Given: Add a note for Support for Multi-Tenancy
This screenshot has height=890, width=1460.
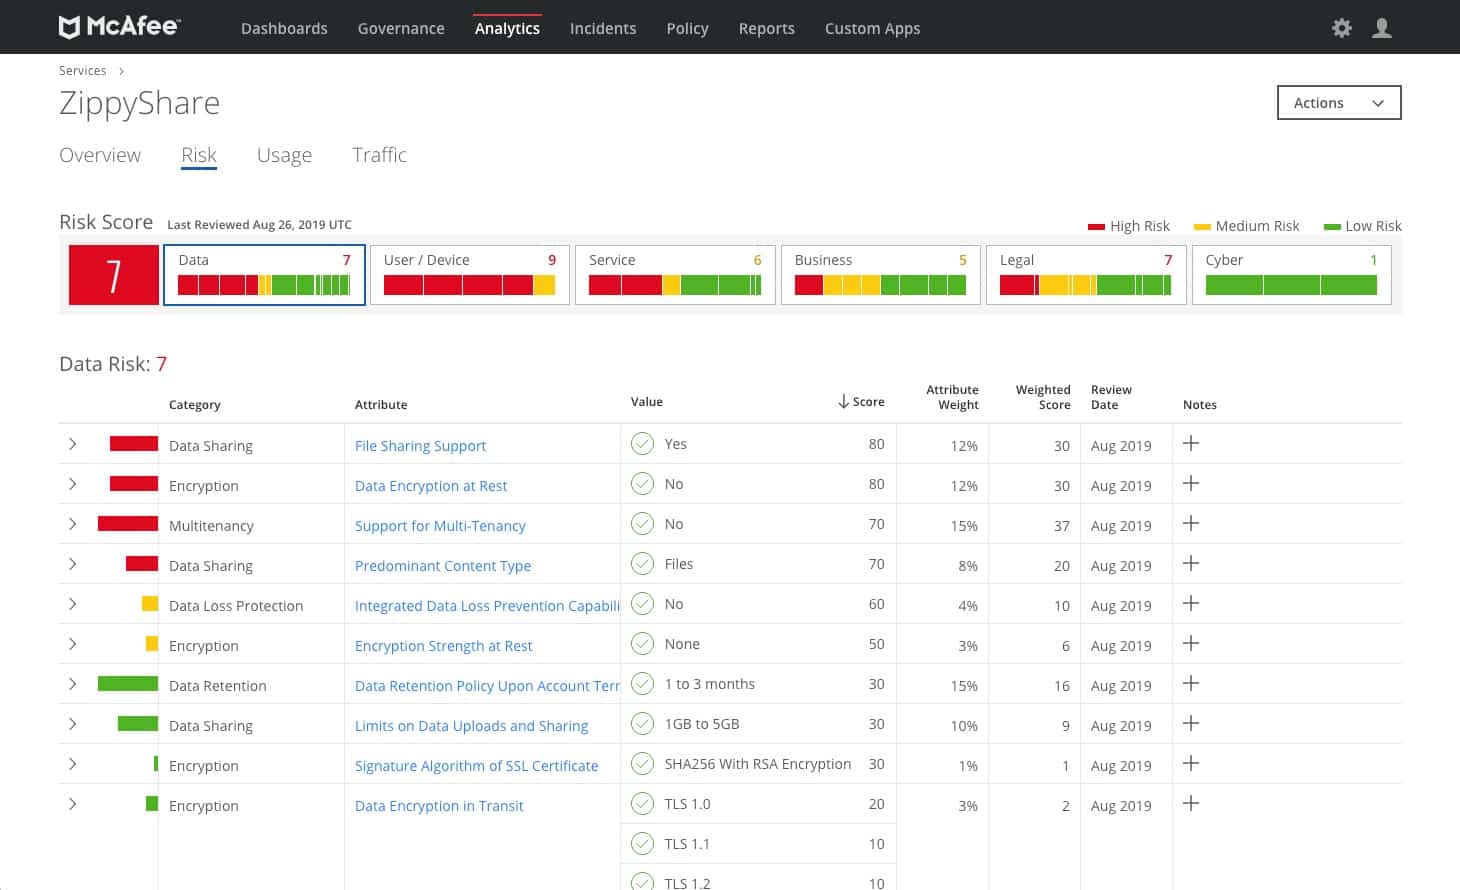Looking at the screenshot, I should click(x=1191, y=523).
